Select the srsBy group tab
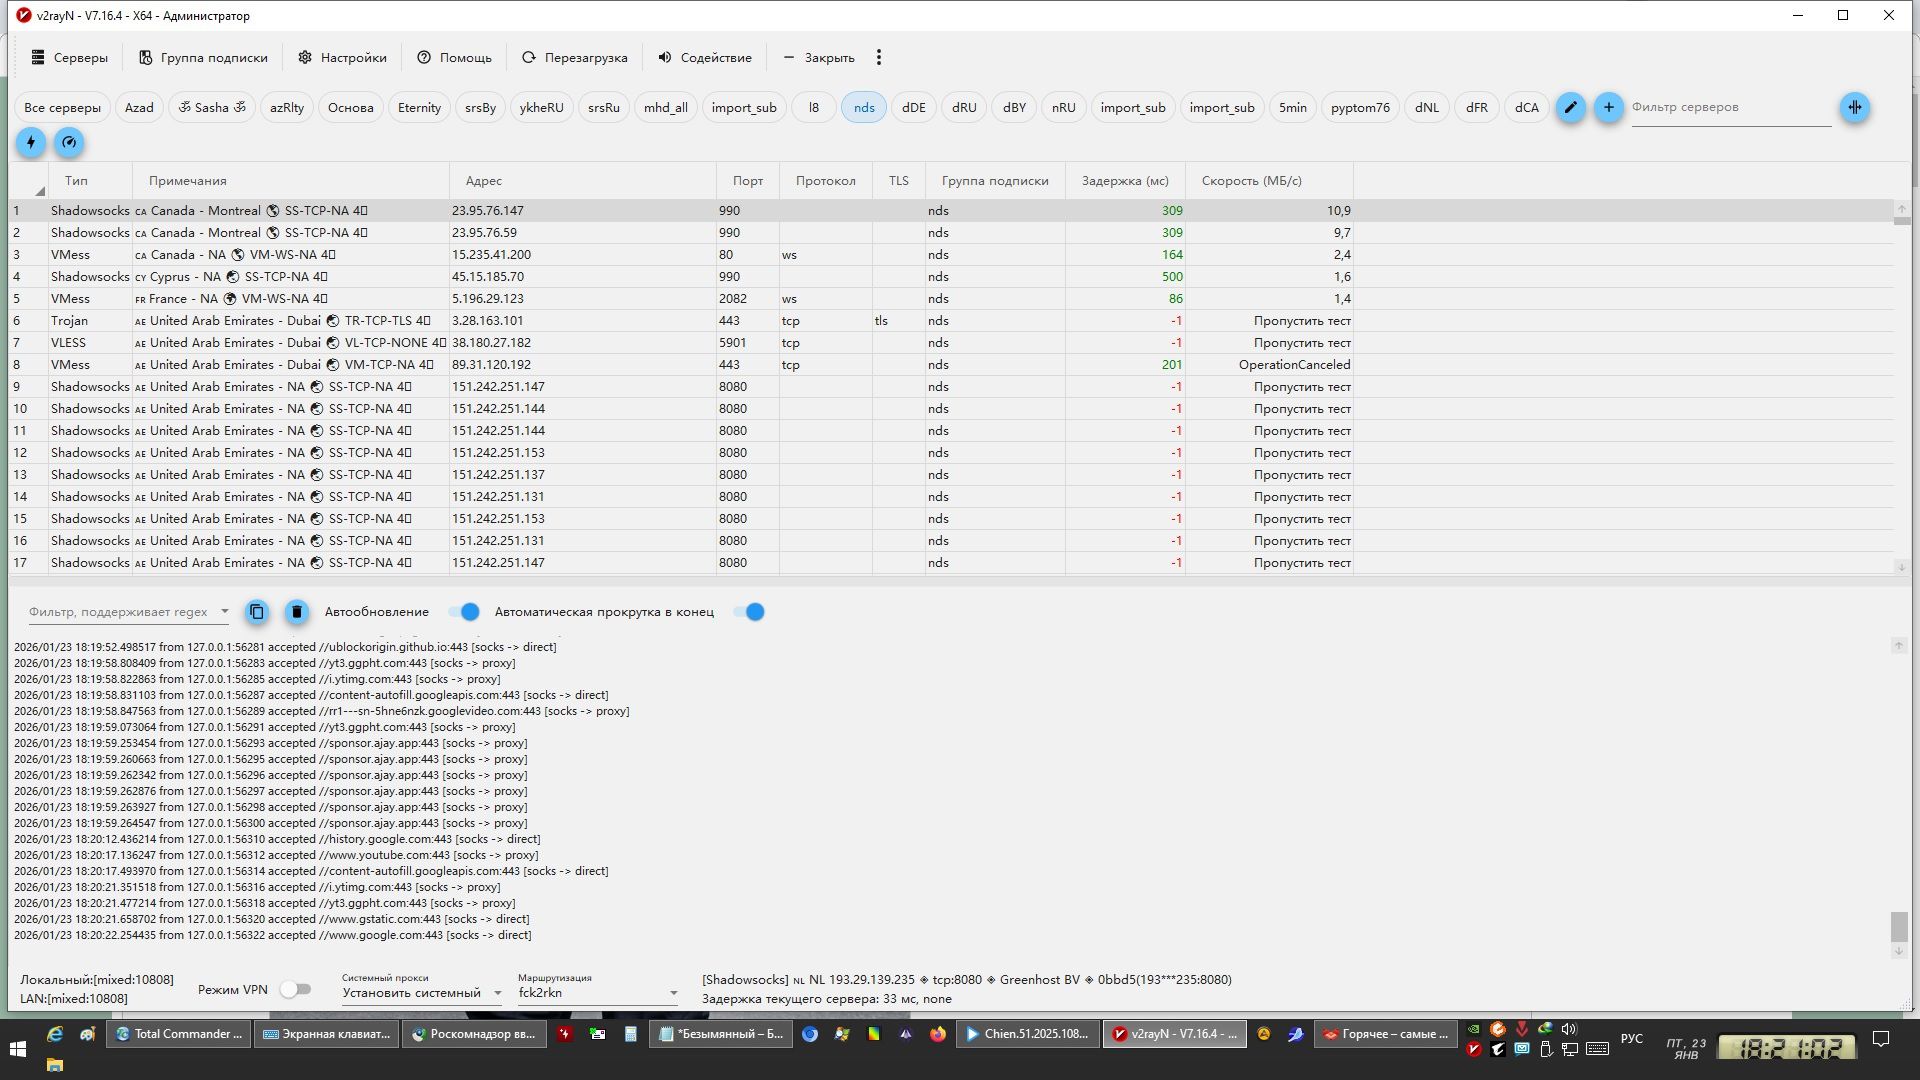 pyautogui.click(x=481, y=107)
